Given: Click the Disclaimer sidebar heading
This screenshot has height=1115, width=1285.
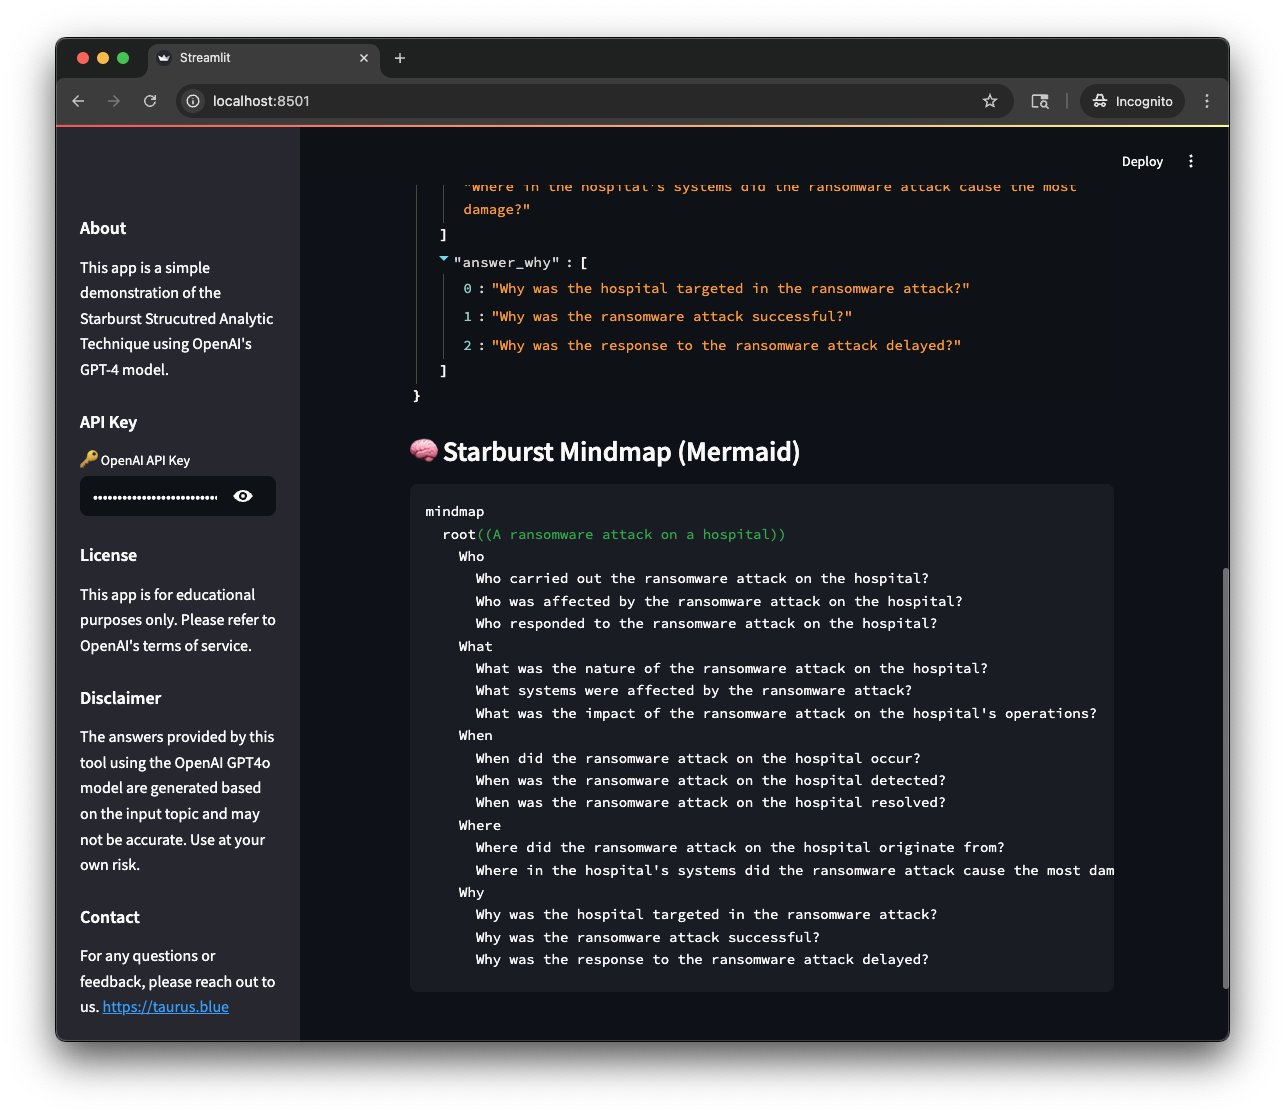Looking at the screenshot, I should 120,698.
